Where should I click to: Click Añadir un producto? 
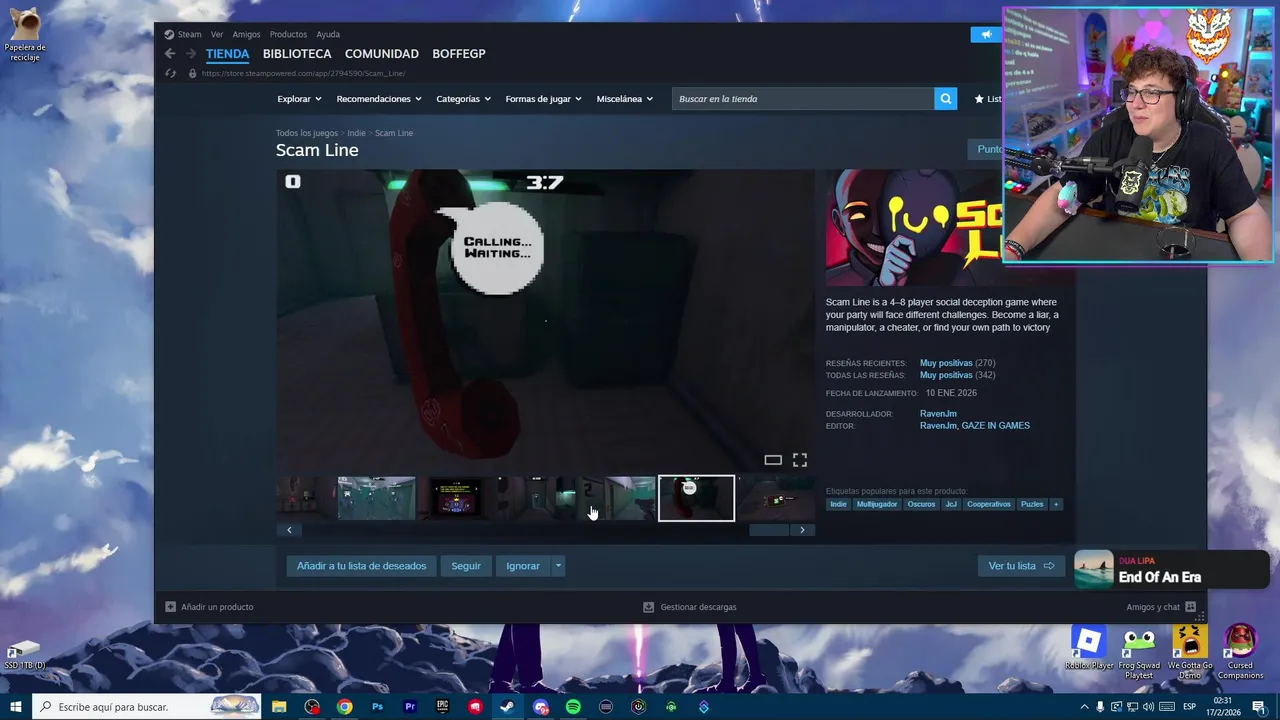(x=209, y=607)
